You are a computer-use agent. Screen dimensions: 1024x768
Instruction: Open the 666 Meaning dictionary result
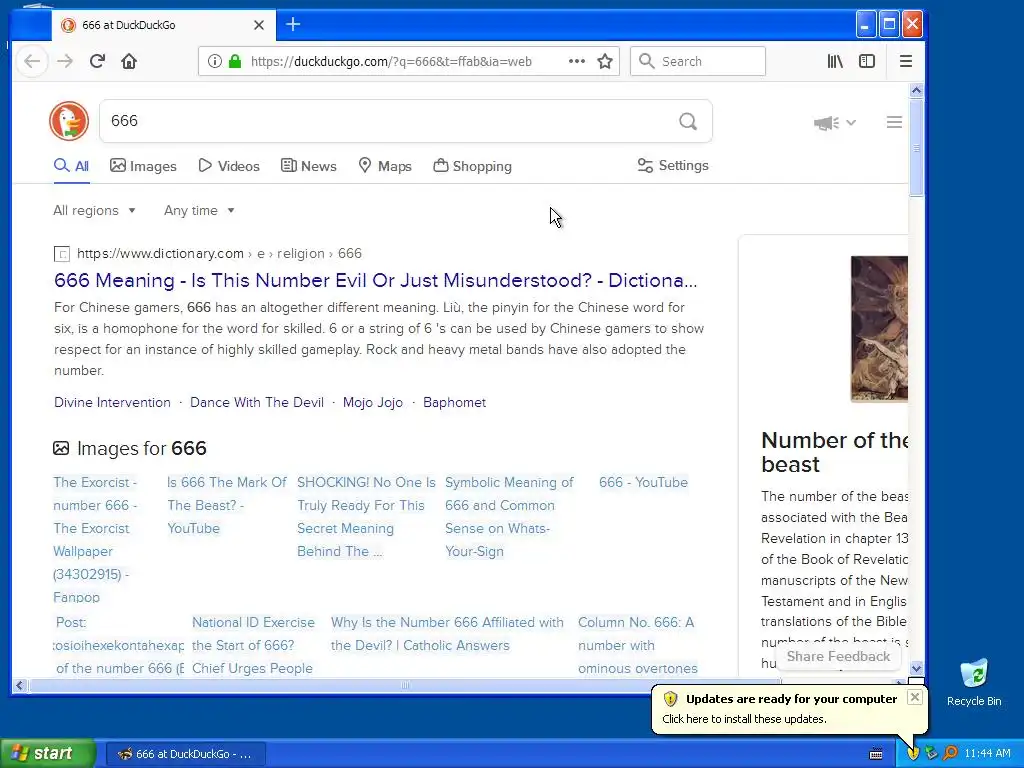376,280
